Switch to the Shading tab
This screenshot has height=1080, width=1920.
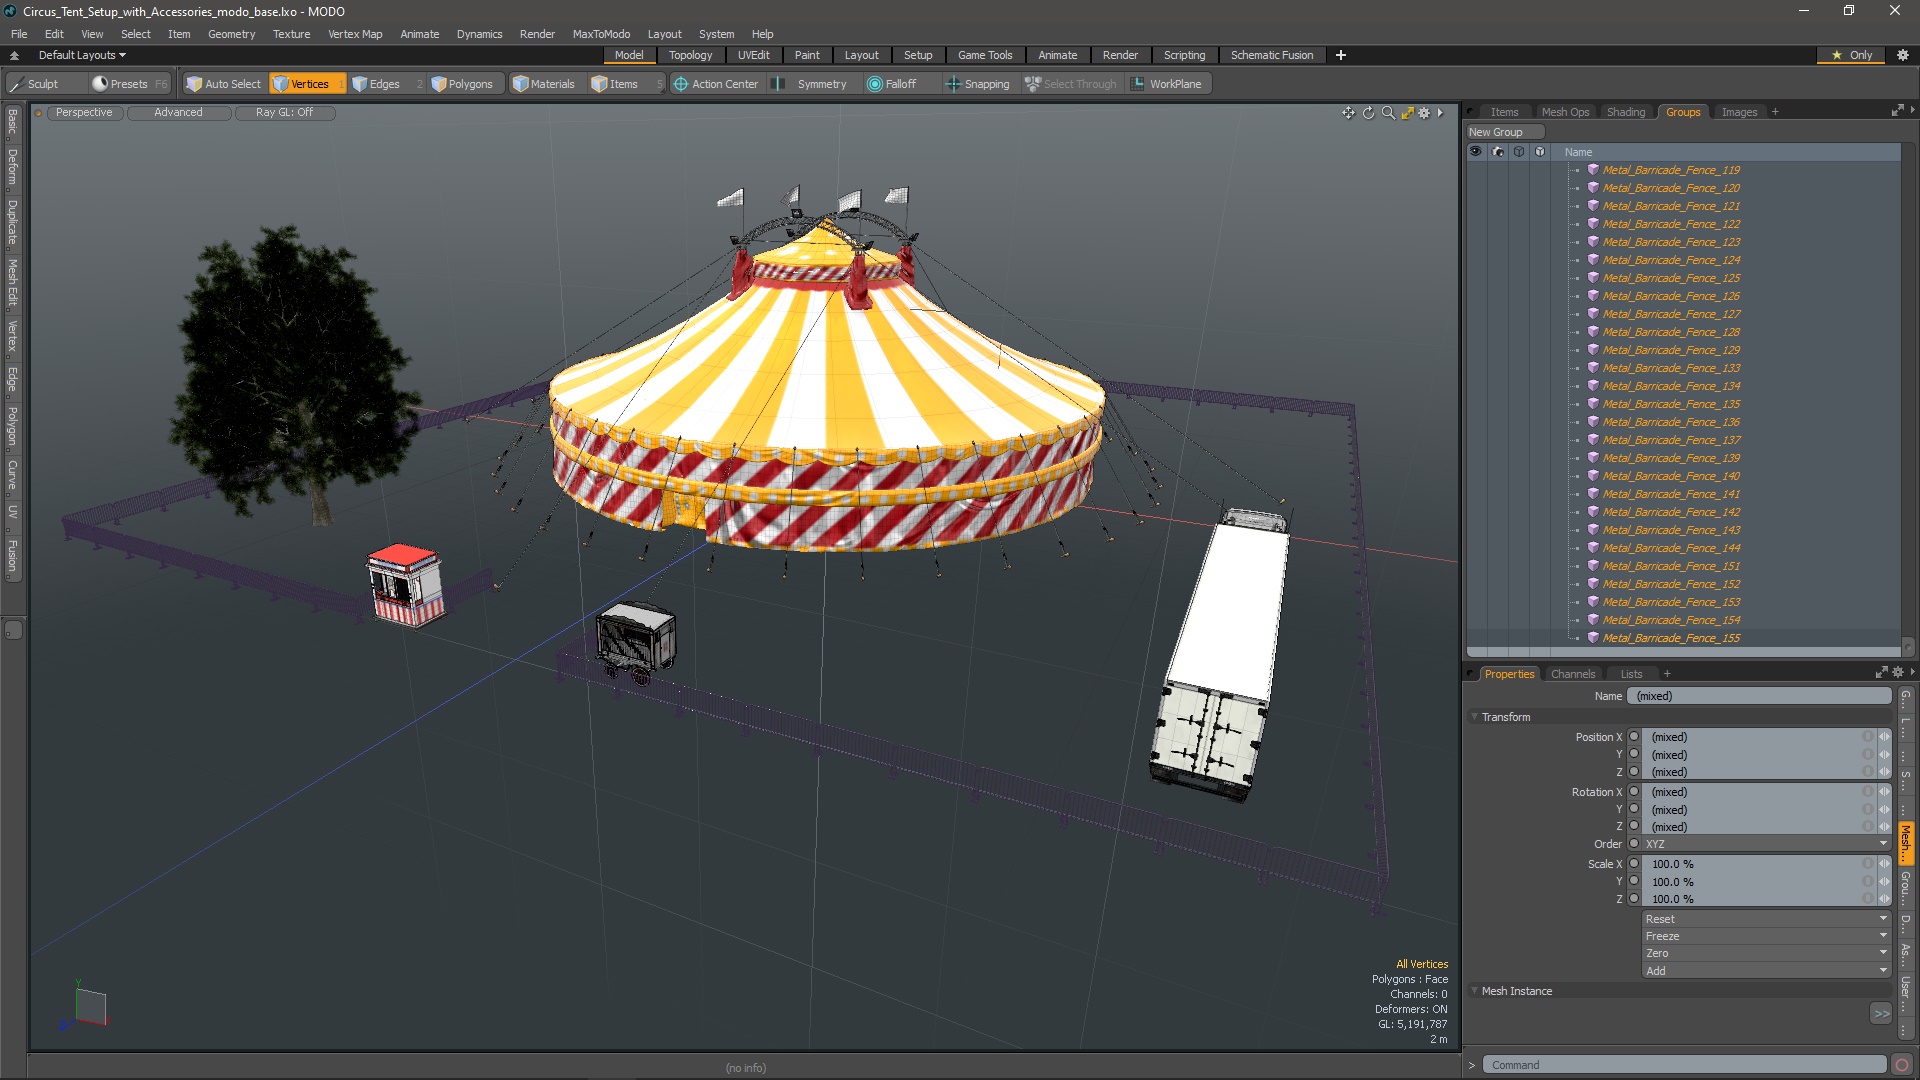1625,112
